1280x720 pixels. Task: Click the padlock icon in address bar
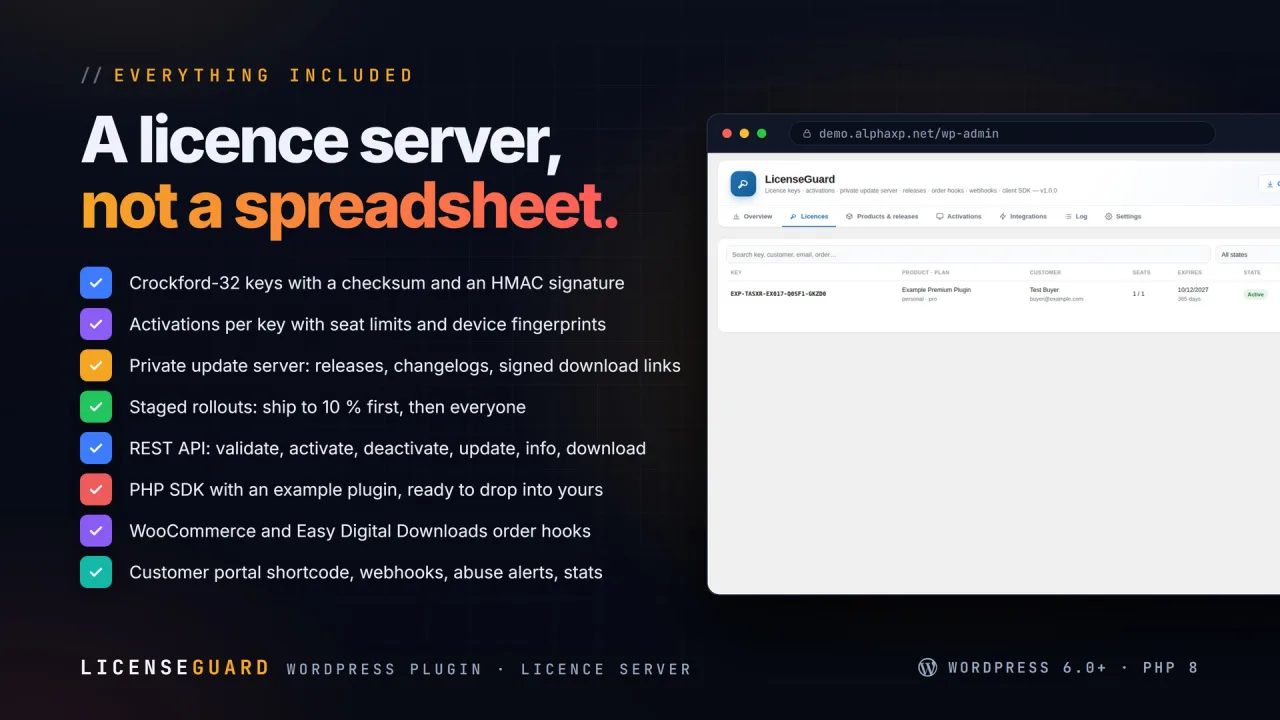(807, 134)
